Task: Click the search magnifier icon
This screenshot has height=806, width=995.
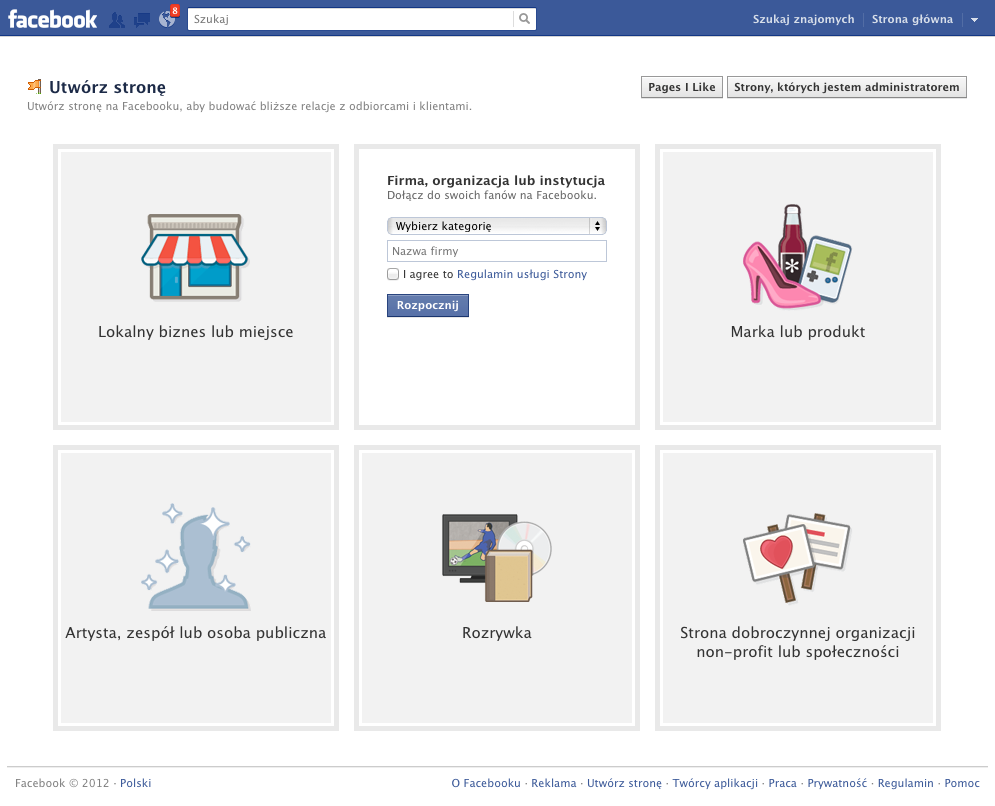Action: pyautogui.click(x=524, y=19)
